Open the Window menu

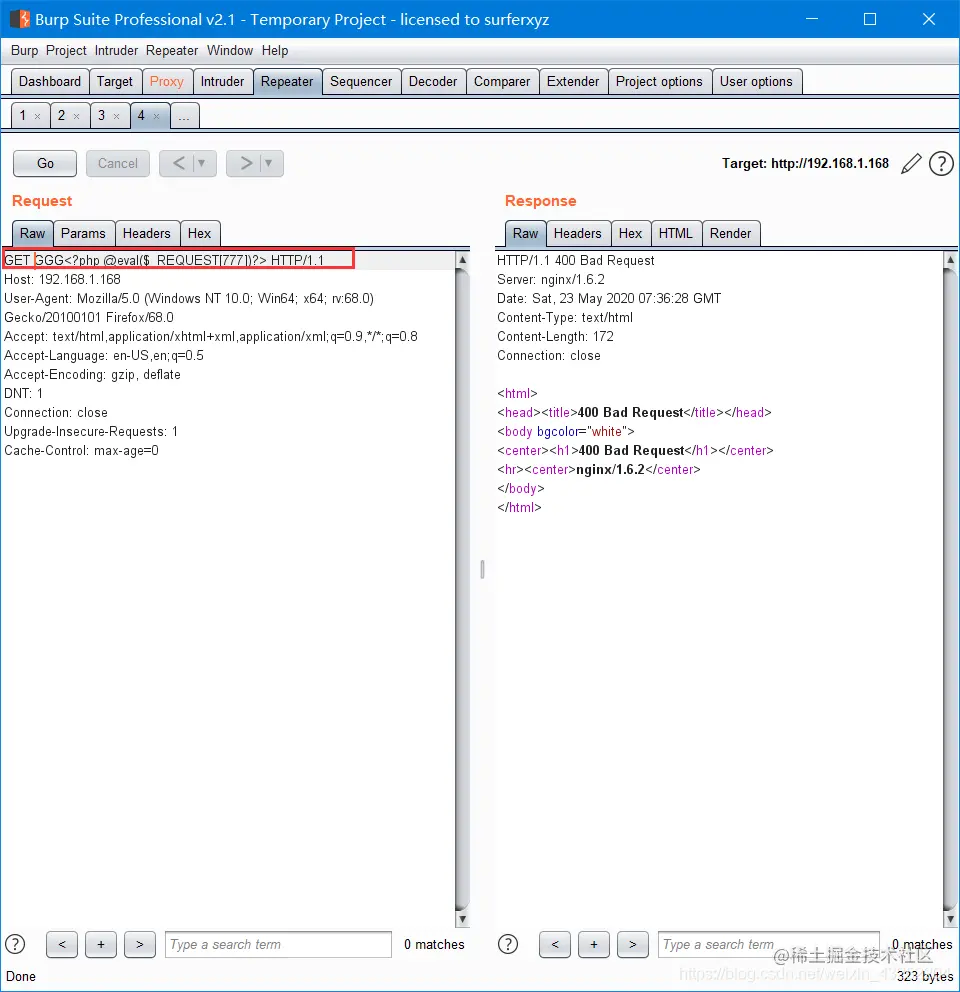(230, 51)
